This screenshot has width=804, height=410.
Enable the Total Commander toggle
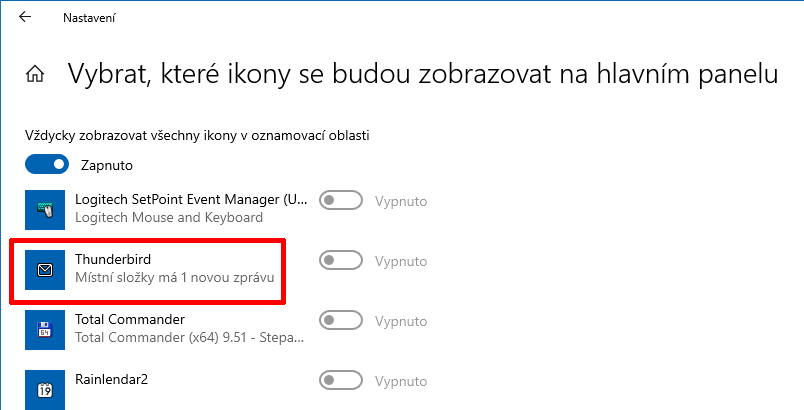pos(340,320)
